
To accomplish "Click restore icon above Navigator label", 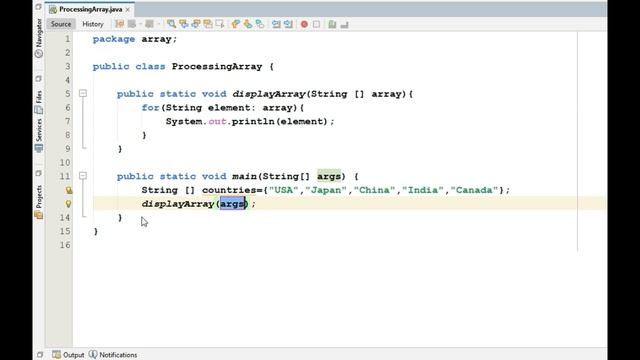I will (x=39, y=7).
